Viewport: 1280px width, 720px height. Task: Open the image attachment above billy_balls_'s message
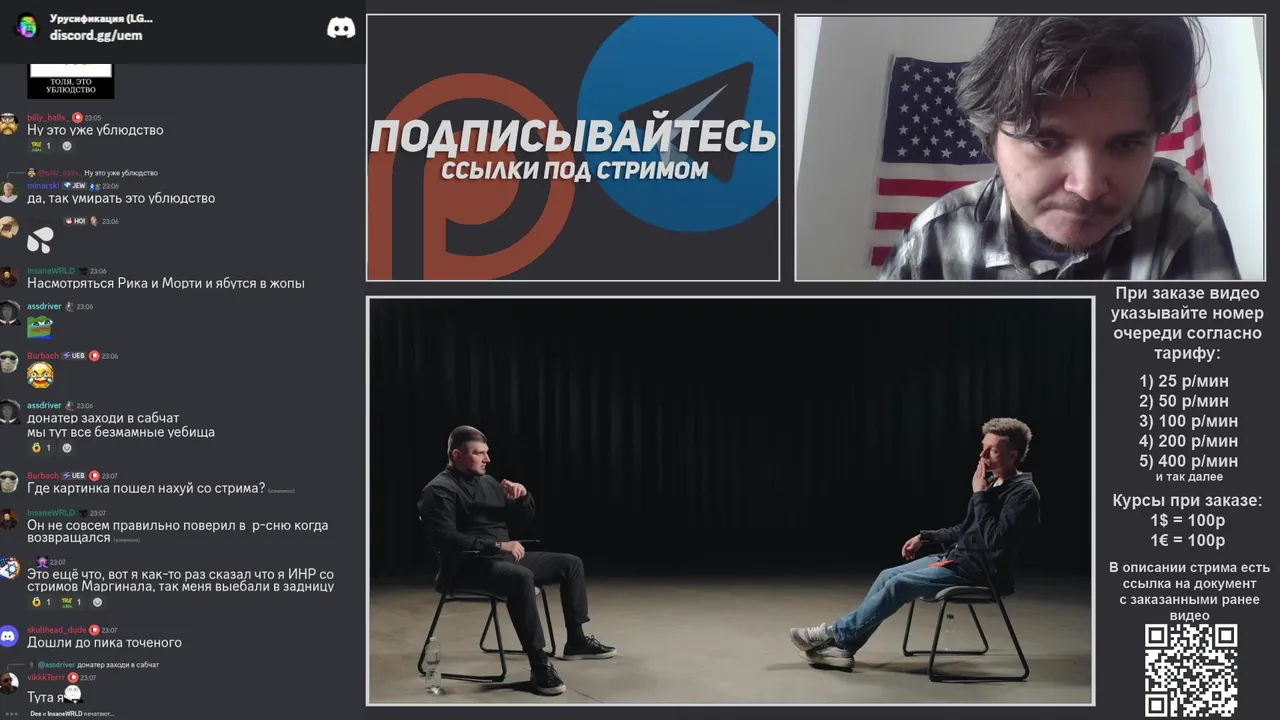pos(71,81)
